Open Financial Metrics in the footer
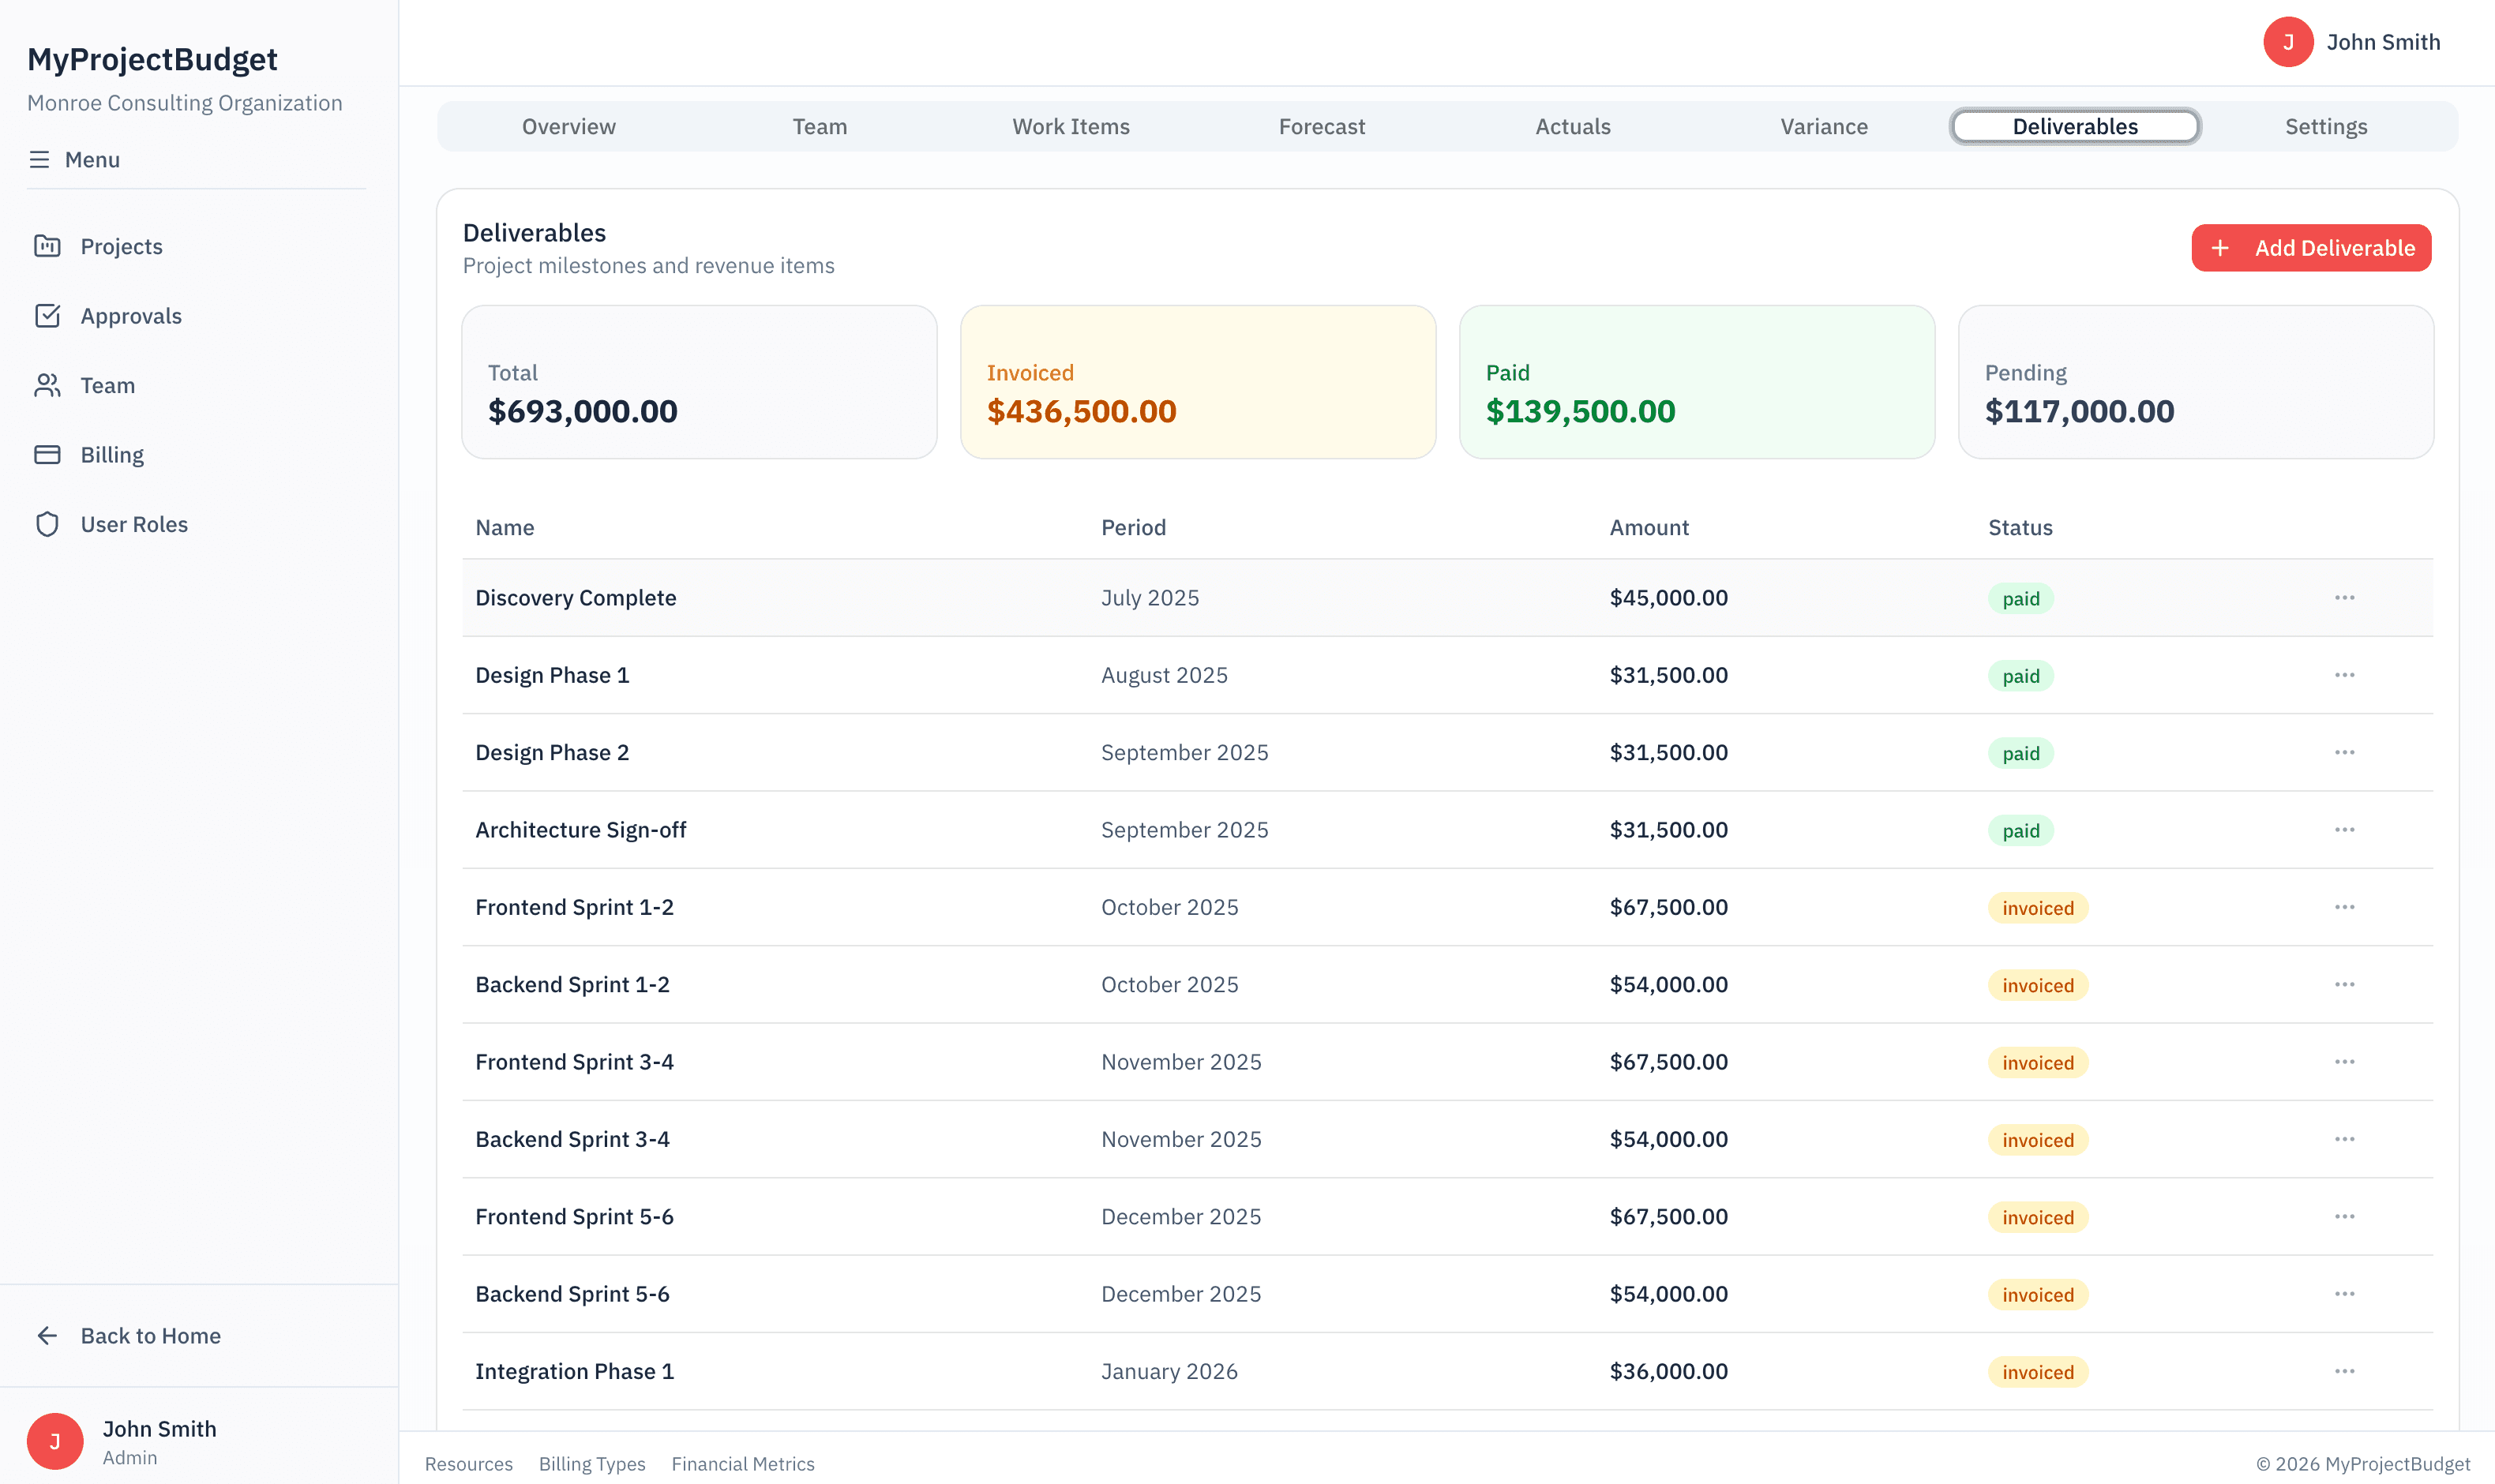Viewport: 2495px width, 1484px height. [742, 1463]
